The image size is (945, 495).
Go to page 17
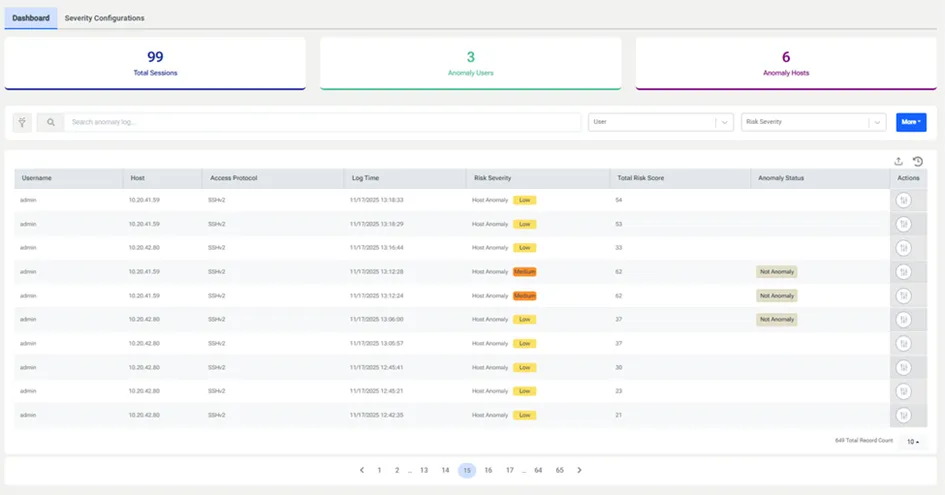click(509, 470)
